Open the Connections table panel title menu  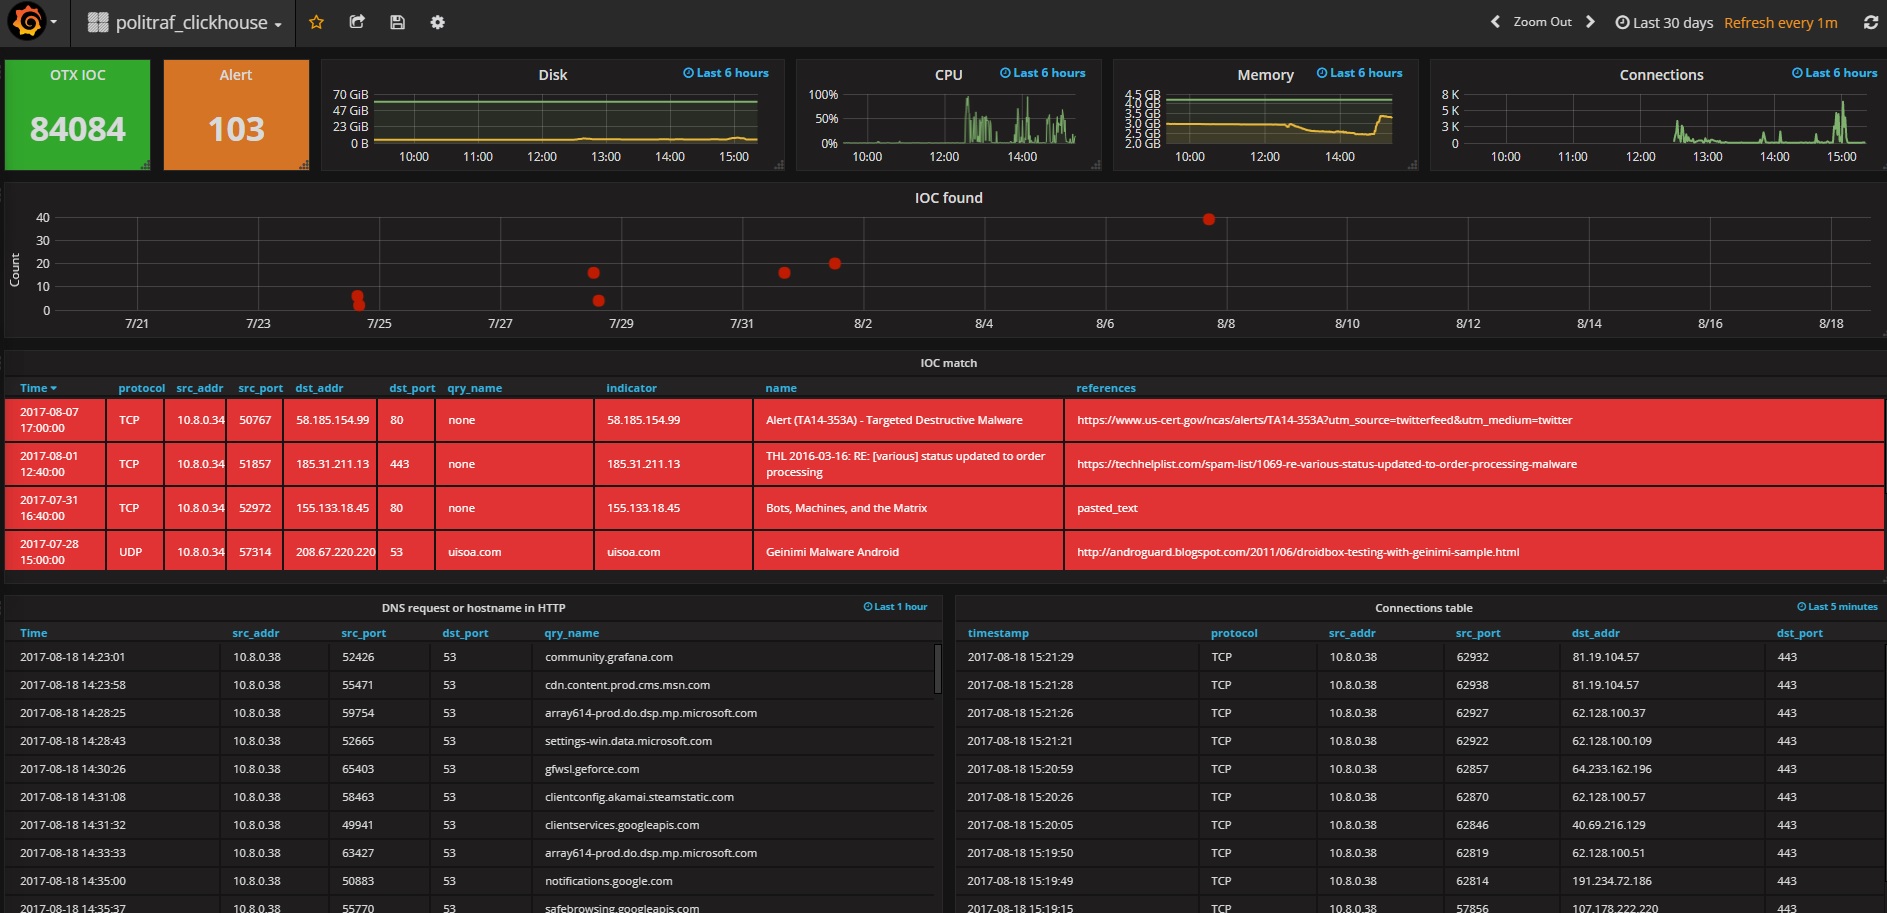click(x=1423, y=608)
